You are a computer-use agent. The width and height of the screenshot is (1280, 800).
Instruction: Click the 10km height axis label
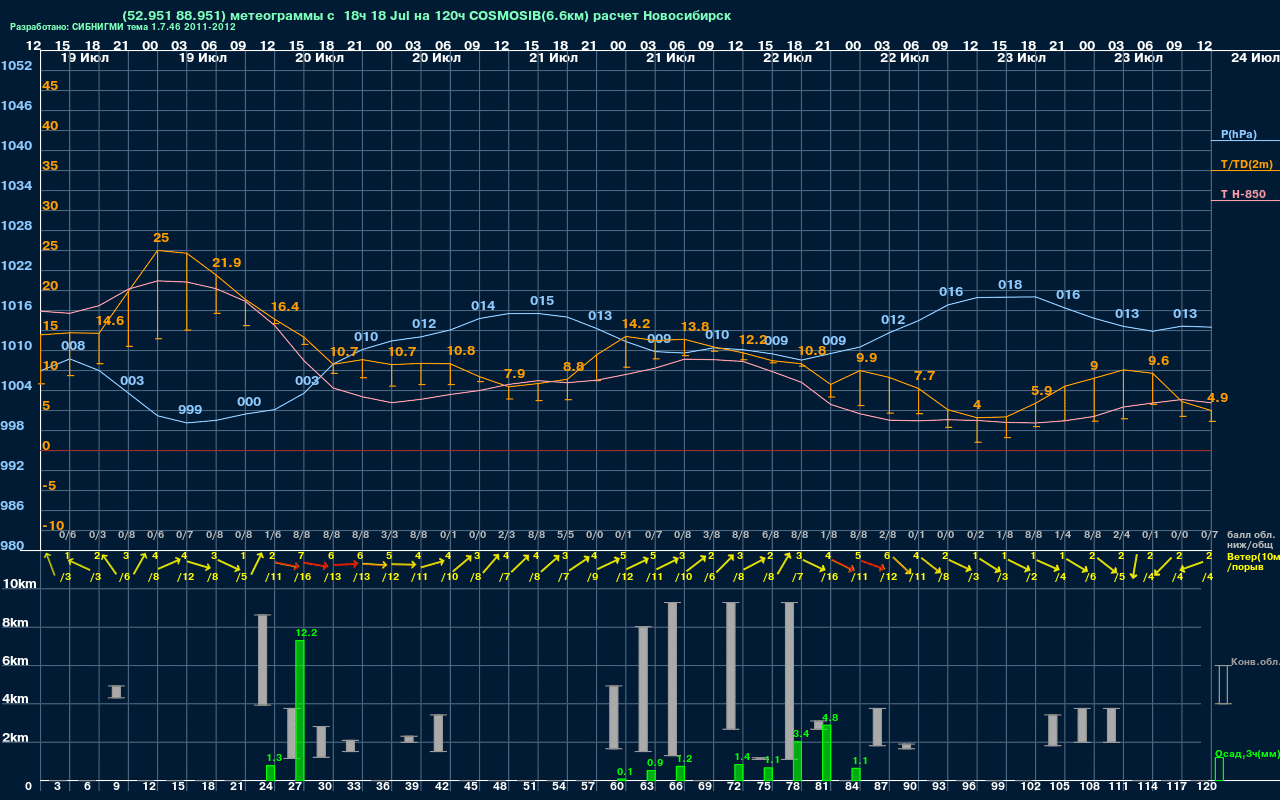20,584
